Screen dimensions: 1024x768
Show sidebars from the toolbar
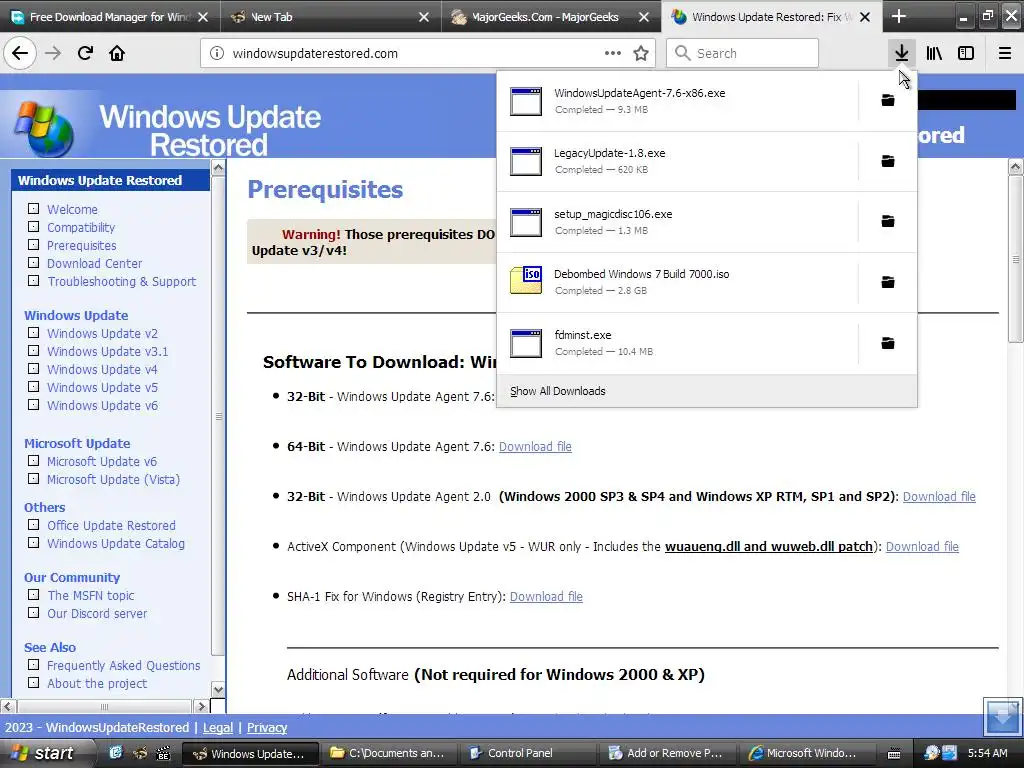click(x=966, y=54)
